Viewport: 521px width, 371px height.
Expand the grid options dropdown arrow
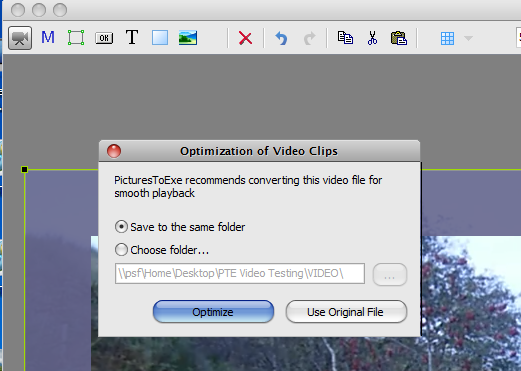click(468, 38)
